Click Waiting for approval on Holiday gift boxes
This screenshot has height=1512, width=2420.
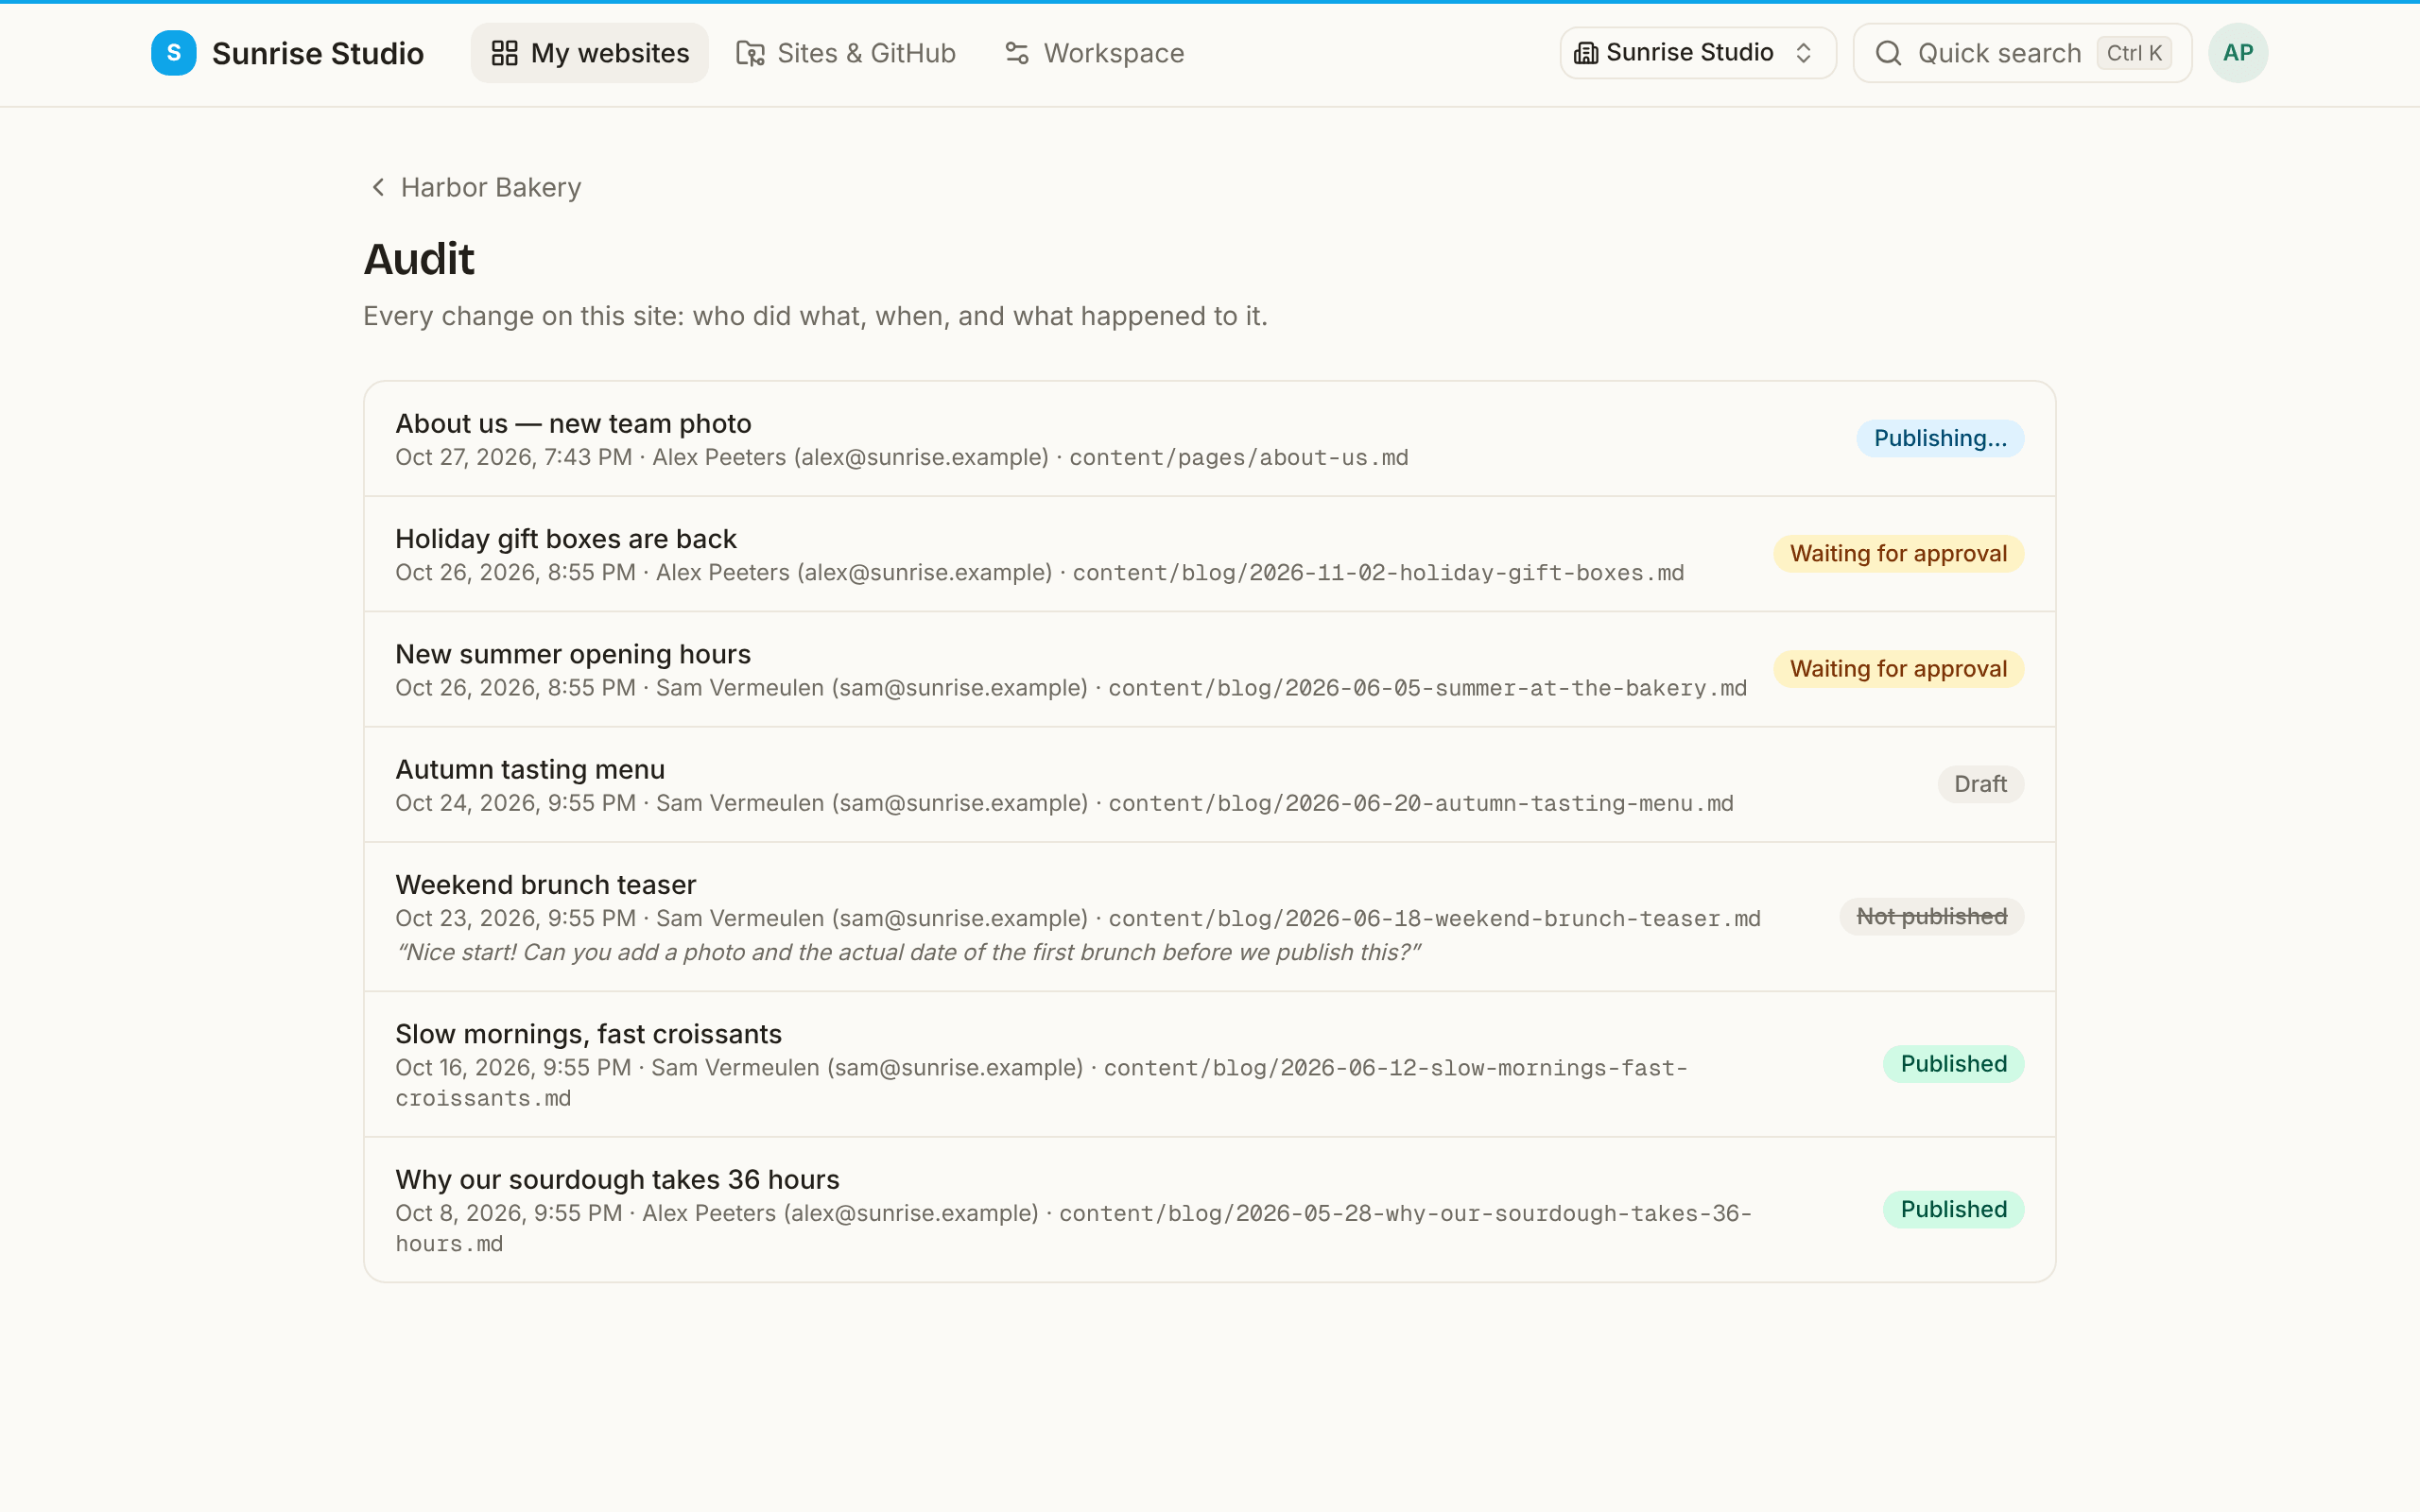pos(1898,554)
